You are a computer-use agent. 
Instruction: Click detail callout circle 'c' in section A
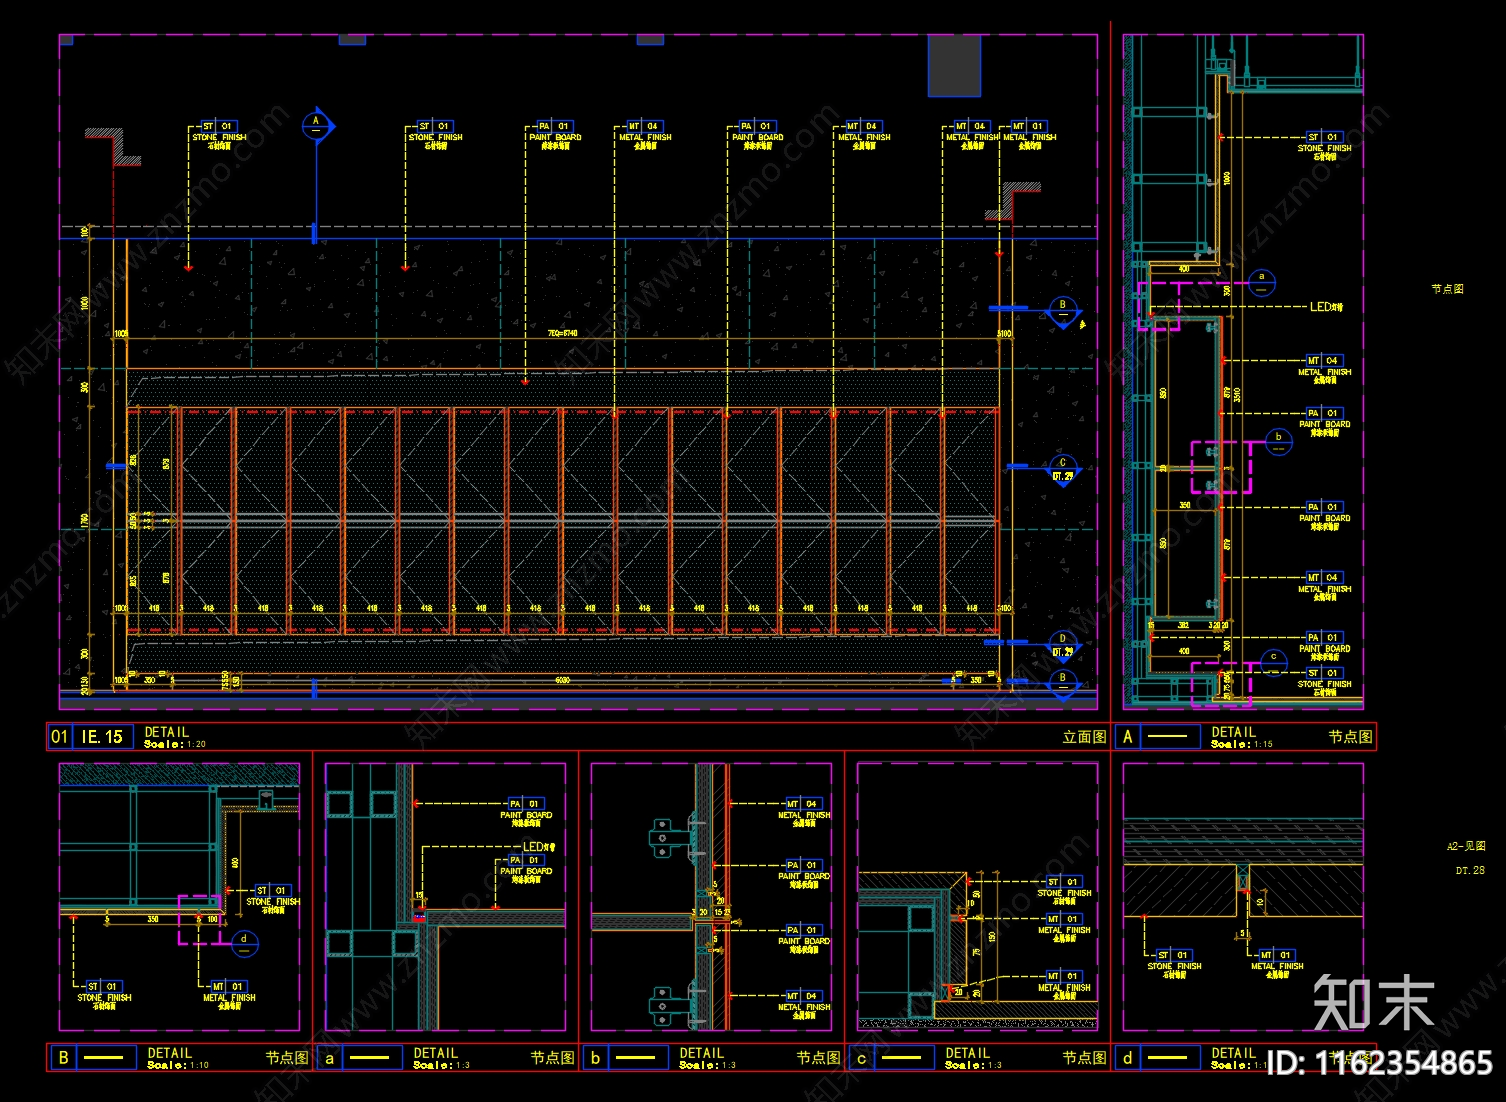point(1273,662)
